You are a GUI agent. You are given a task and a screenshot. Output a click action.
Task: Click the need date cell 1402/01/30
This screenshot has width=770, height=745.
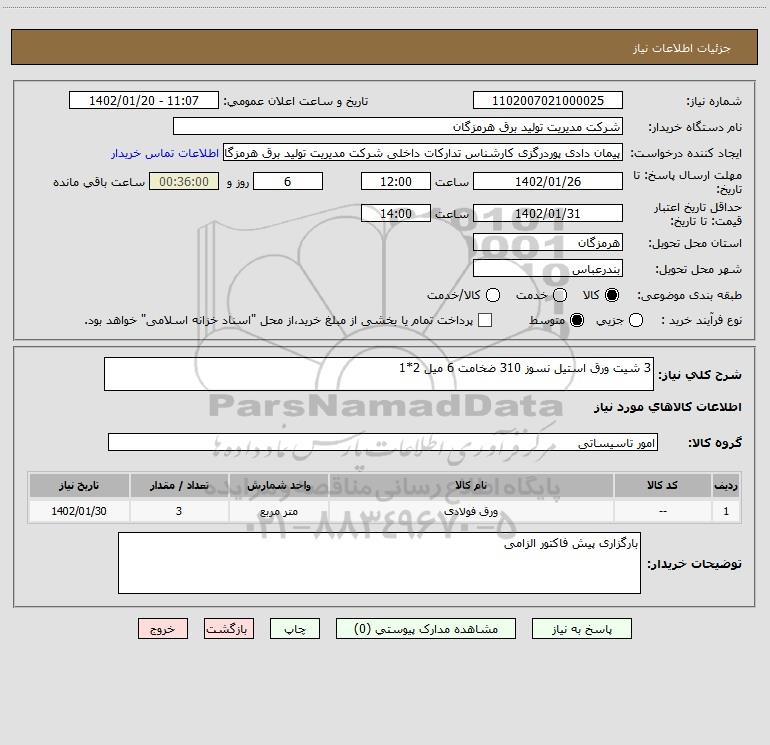[x=79, y=511]
